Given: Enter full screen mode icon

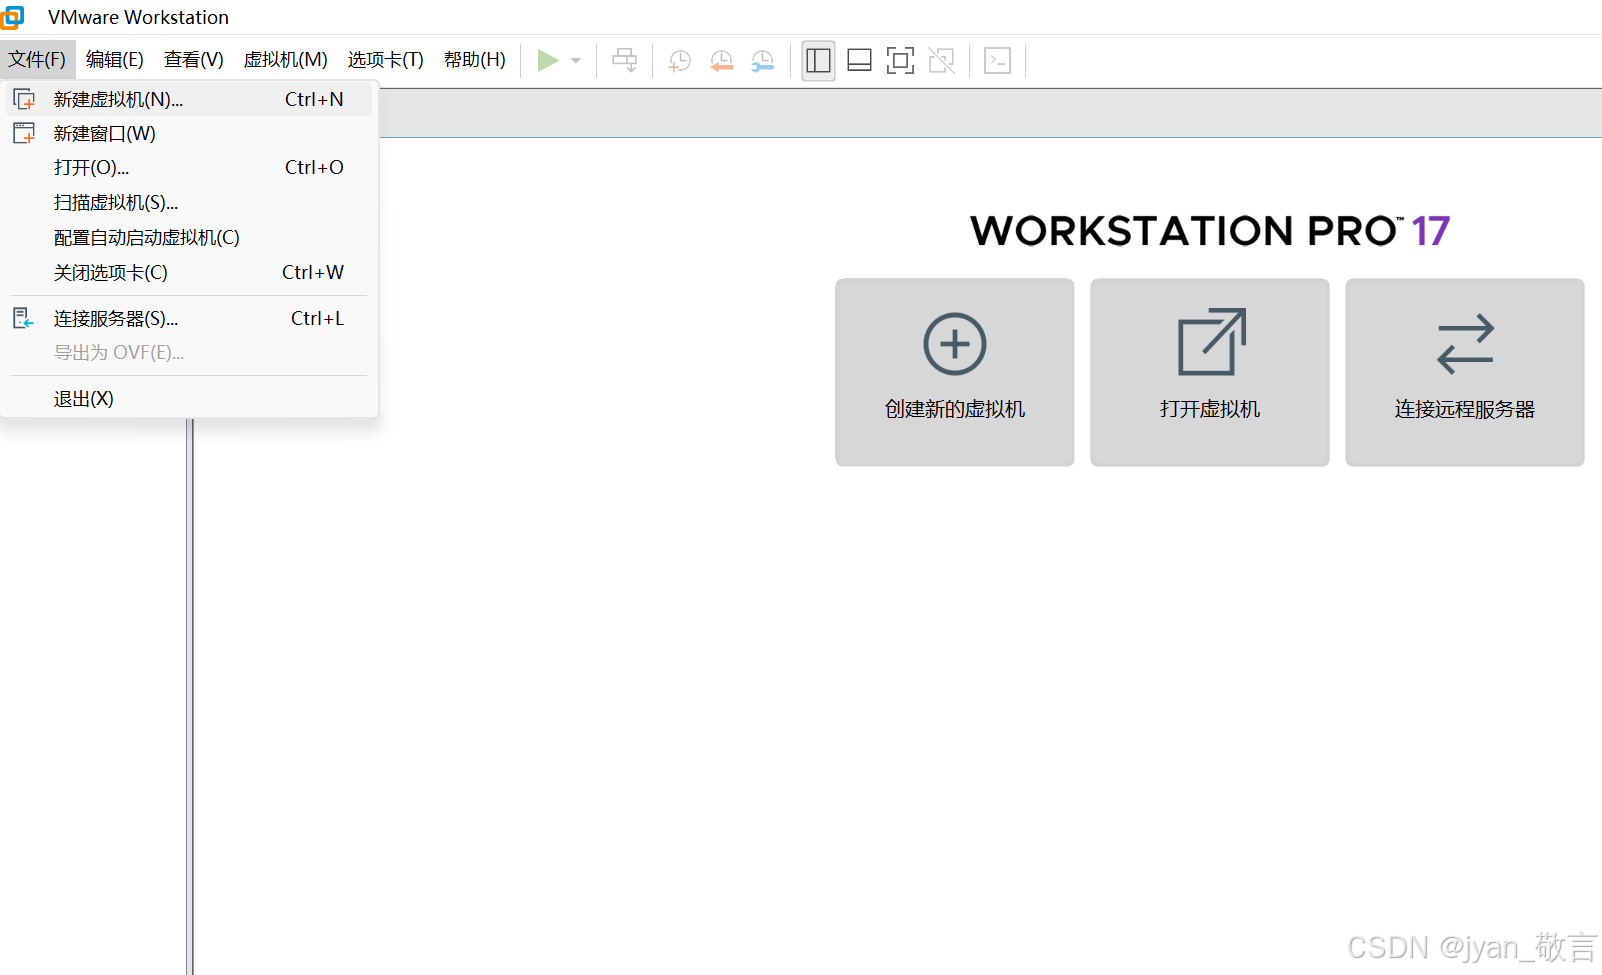Looking at the screenshot, I should [900, 61].
